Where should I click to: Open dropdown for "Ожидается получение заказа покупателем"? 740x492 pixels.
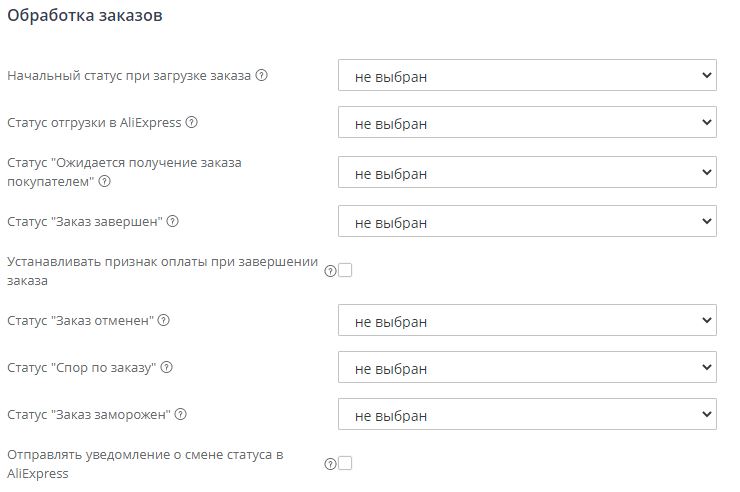point(527,172)
